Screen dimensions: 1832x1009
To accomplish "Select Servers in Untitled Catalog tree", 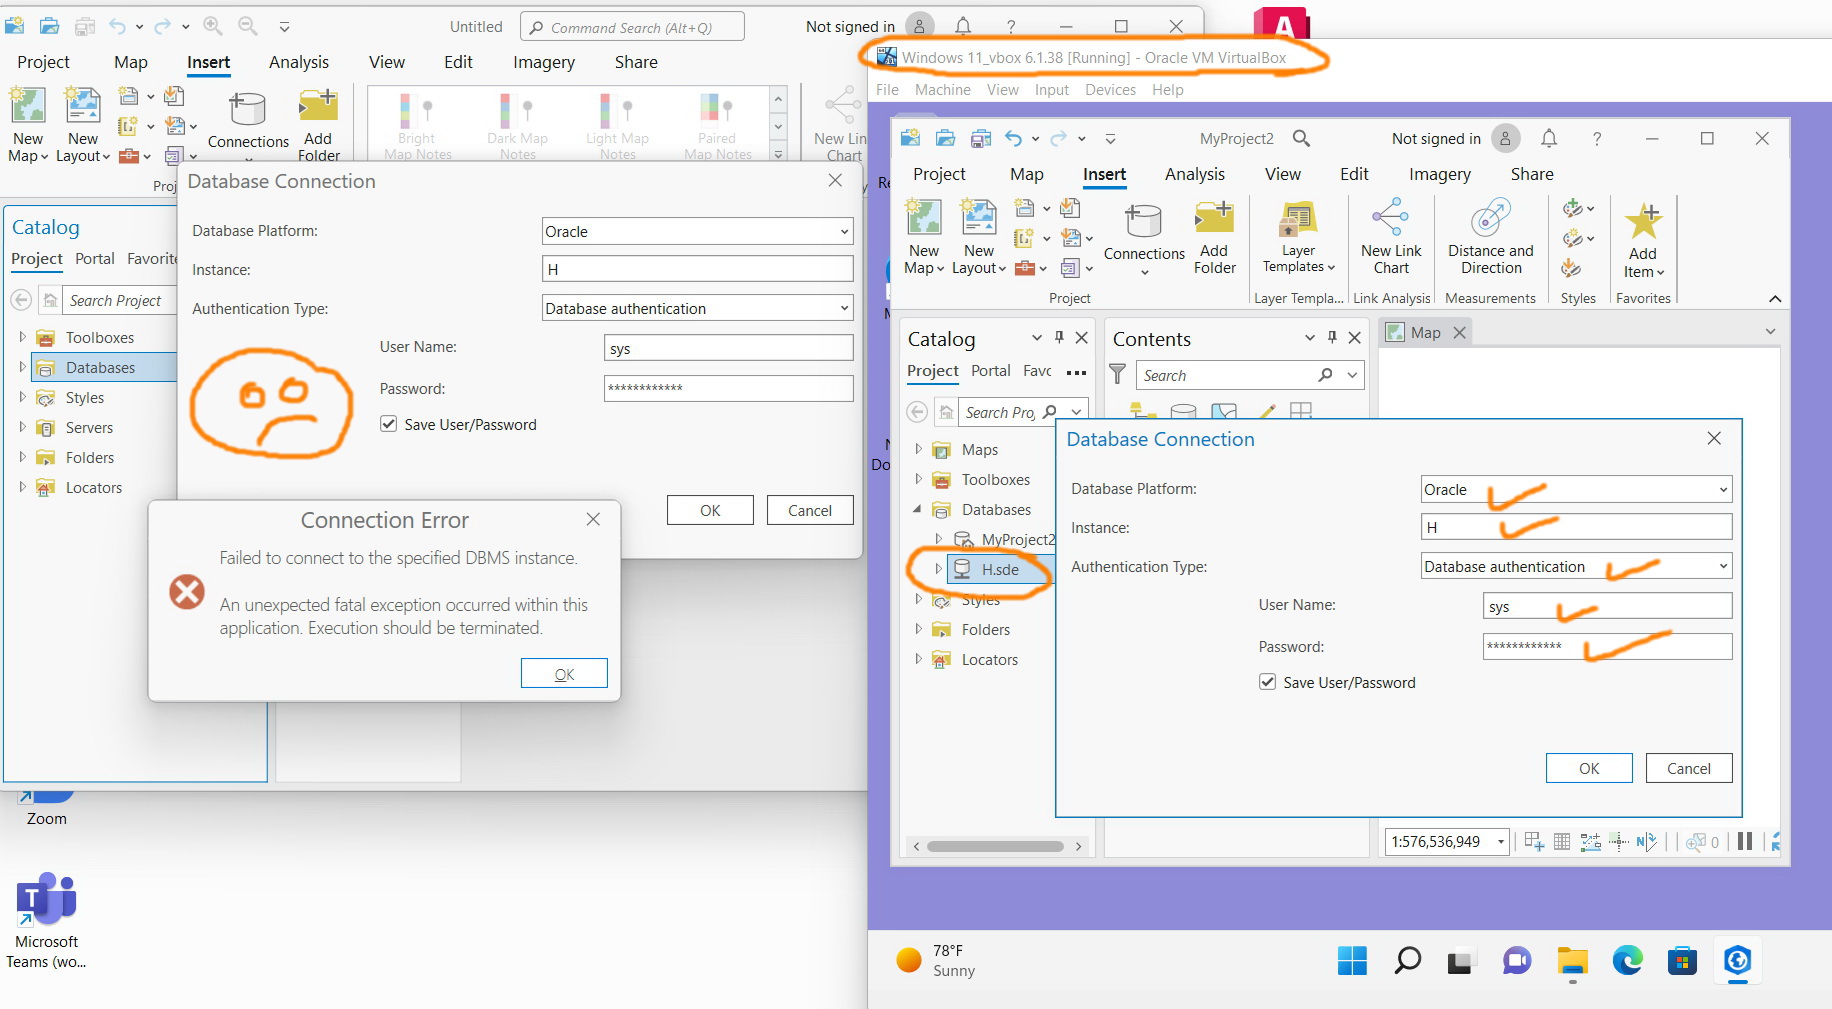I will click(x=89, y=428).
